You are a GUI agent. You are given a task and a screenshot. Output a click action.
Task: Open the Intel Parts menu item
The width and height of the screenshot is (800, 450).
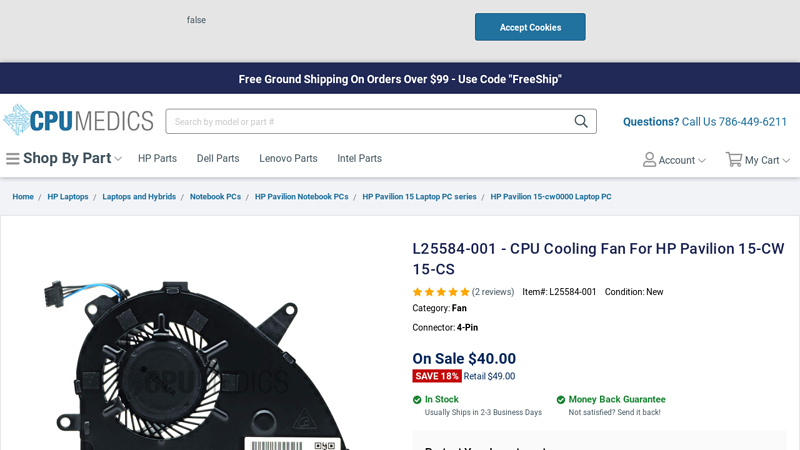click(x=359, y=159)
